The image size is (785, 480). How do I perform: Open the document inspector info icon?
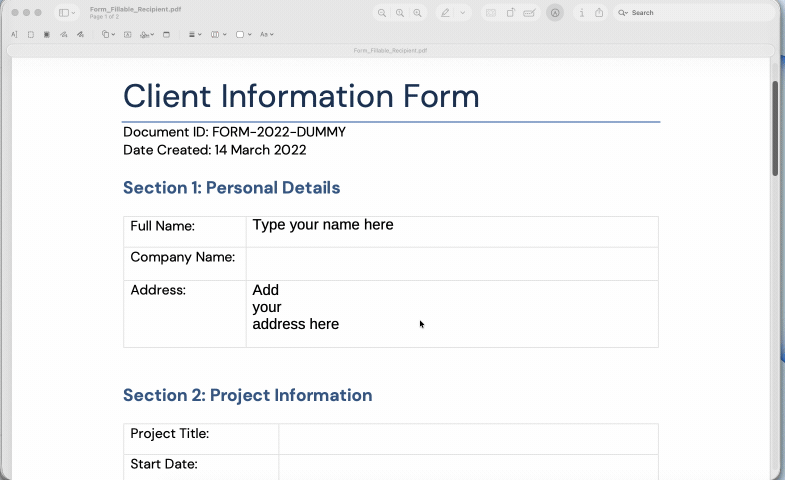(581, 13)
